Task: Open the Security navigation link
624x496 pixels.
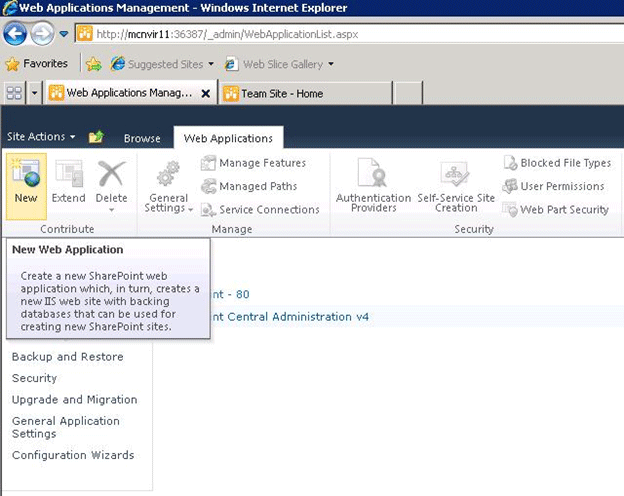Action: [35, 378]
